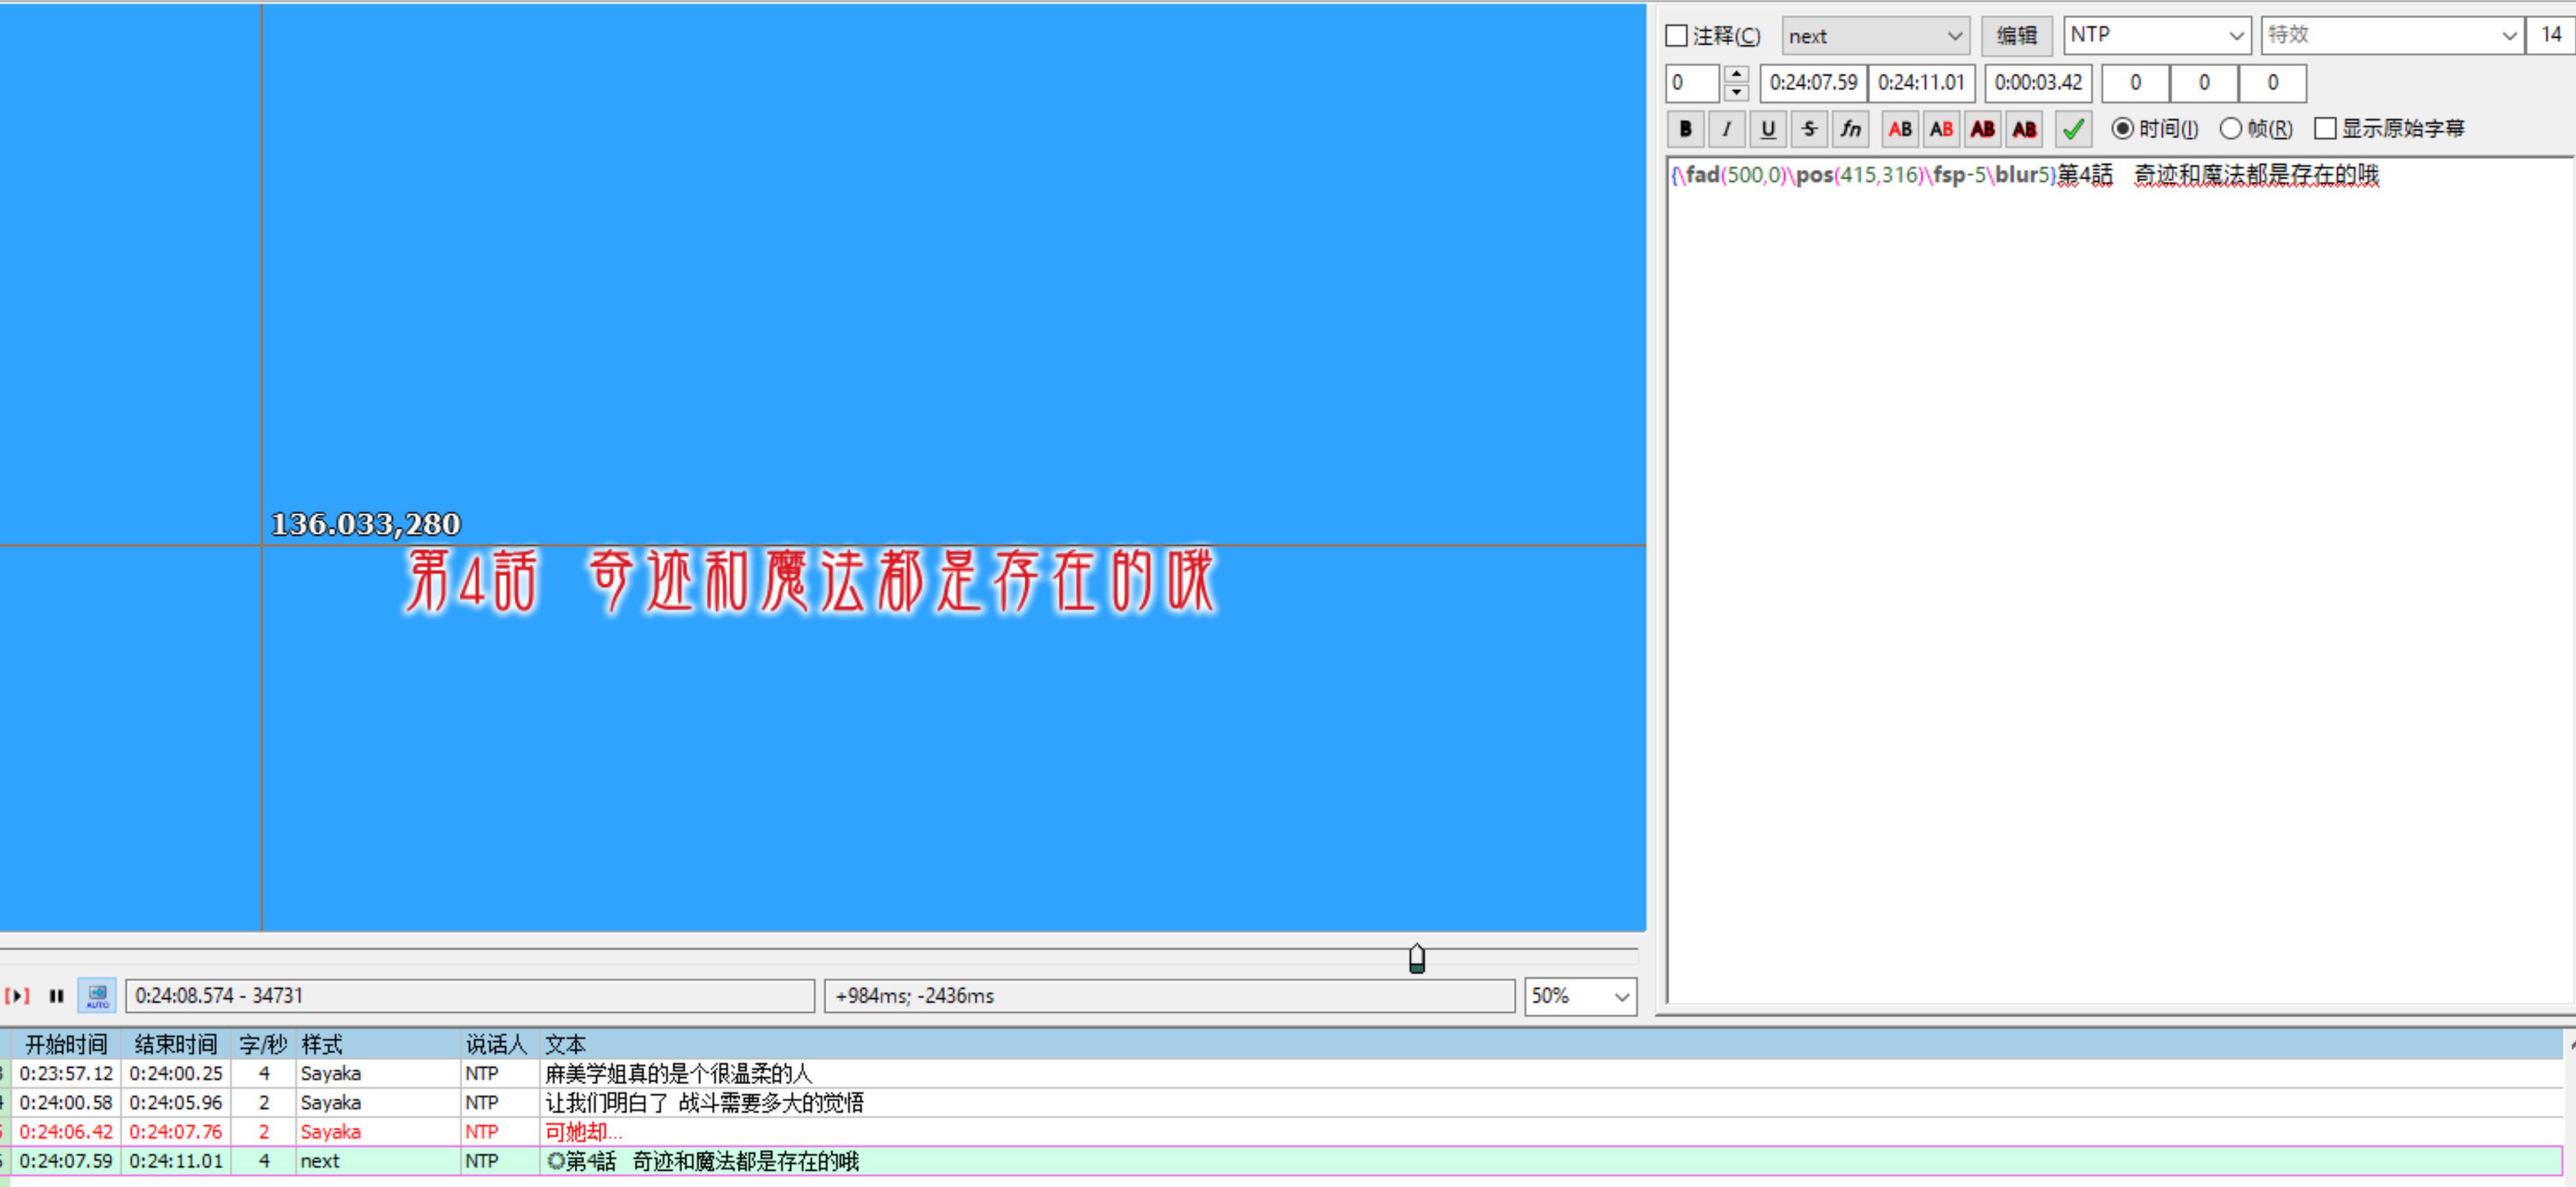Enable the 注释 comment checkbox

point(1677,36)
